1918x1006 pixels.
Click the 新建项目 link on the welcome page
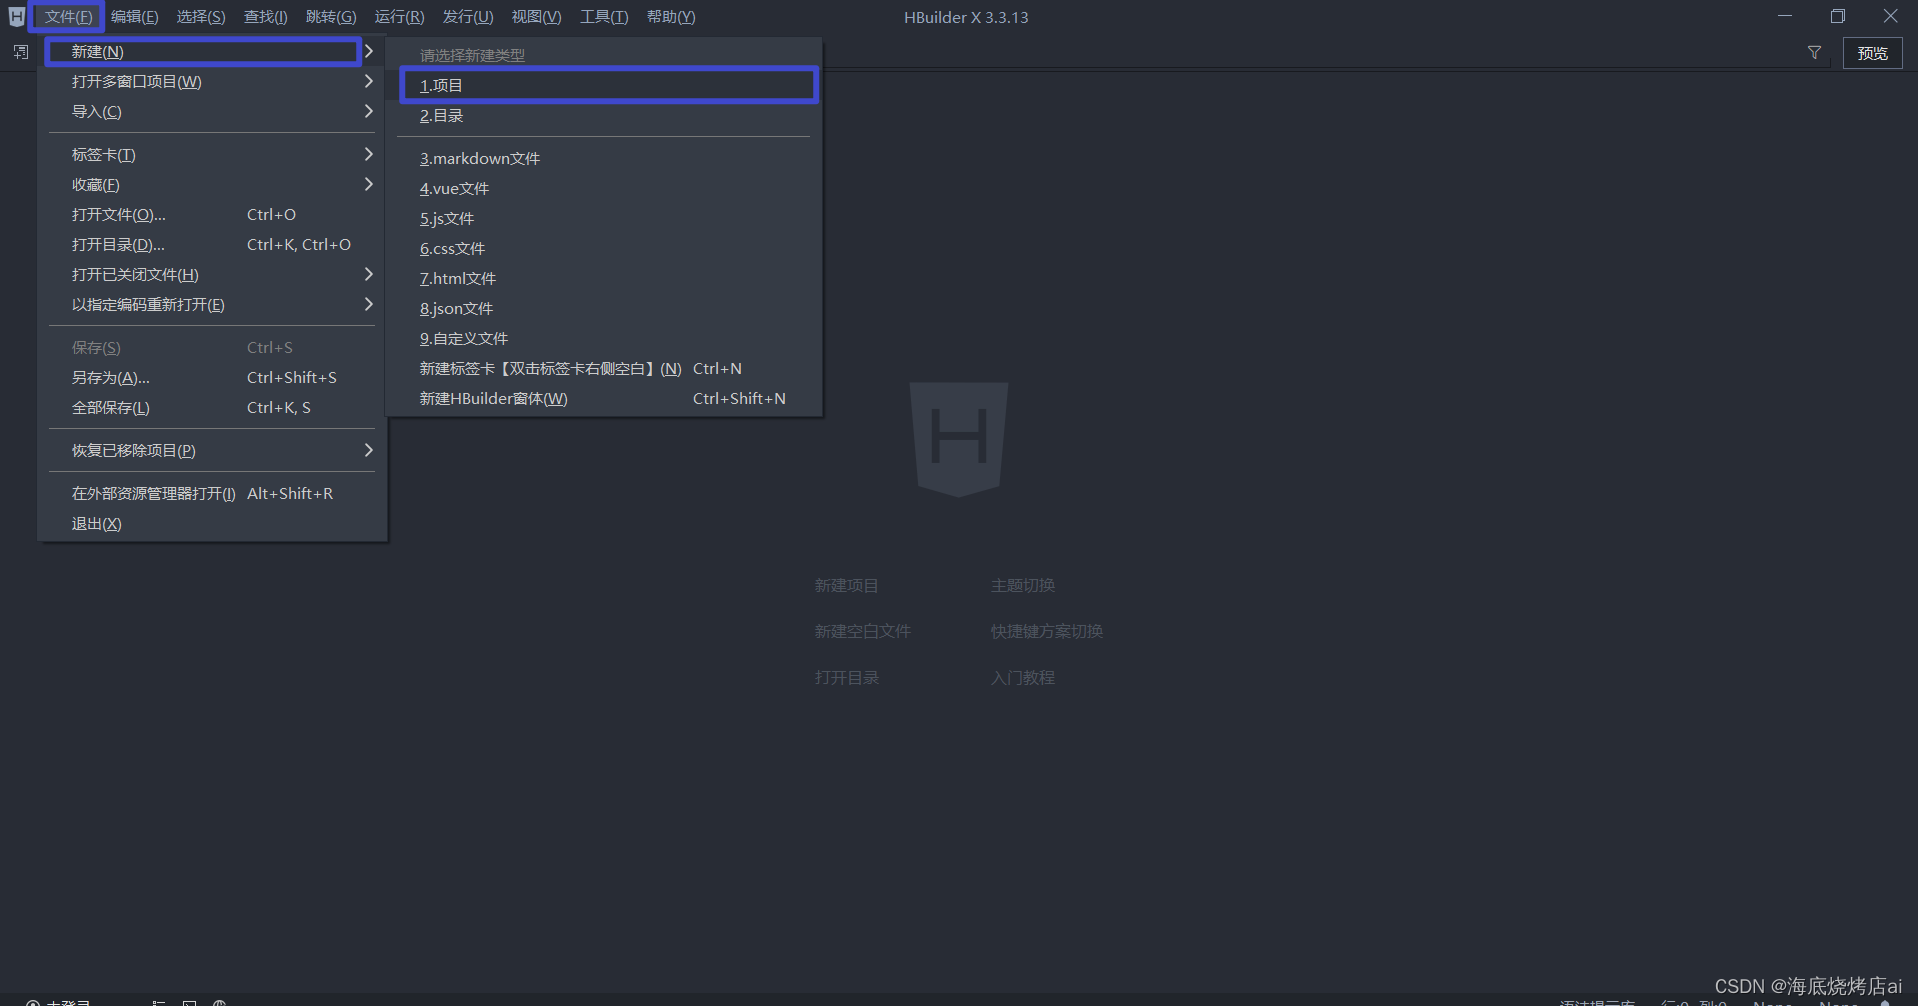[846, 585]
